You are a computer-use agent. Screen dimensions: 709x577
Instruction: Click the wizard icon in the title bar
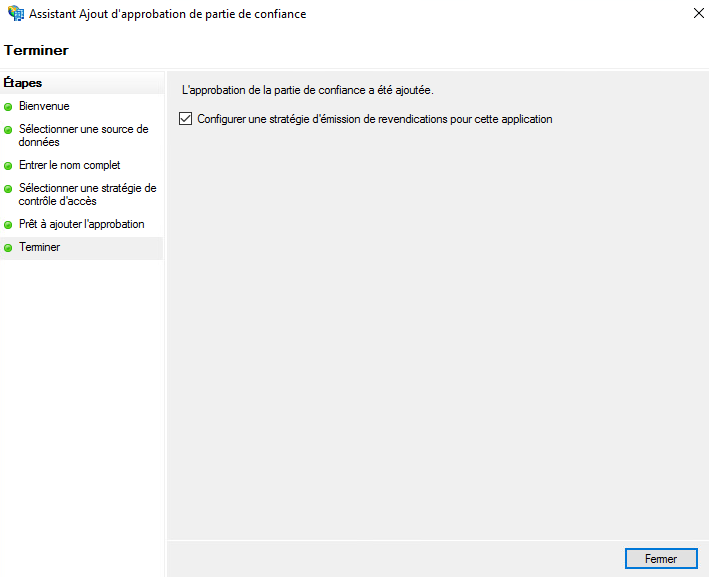point(15,14)
